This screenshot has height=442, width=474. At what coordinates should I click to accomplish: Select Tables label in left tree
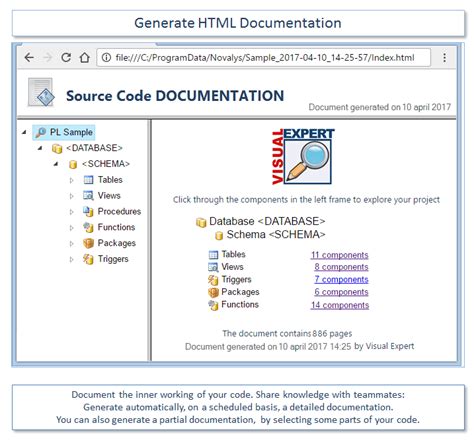click(x=110, y=180)
